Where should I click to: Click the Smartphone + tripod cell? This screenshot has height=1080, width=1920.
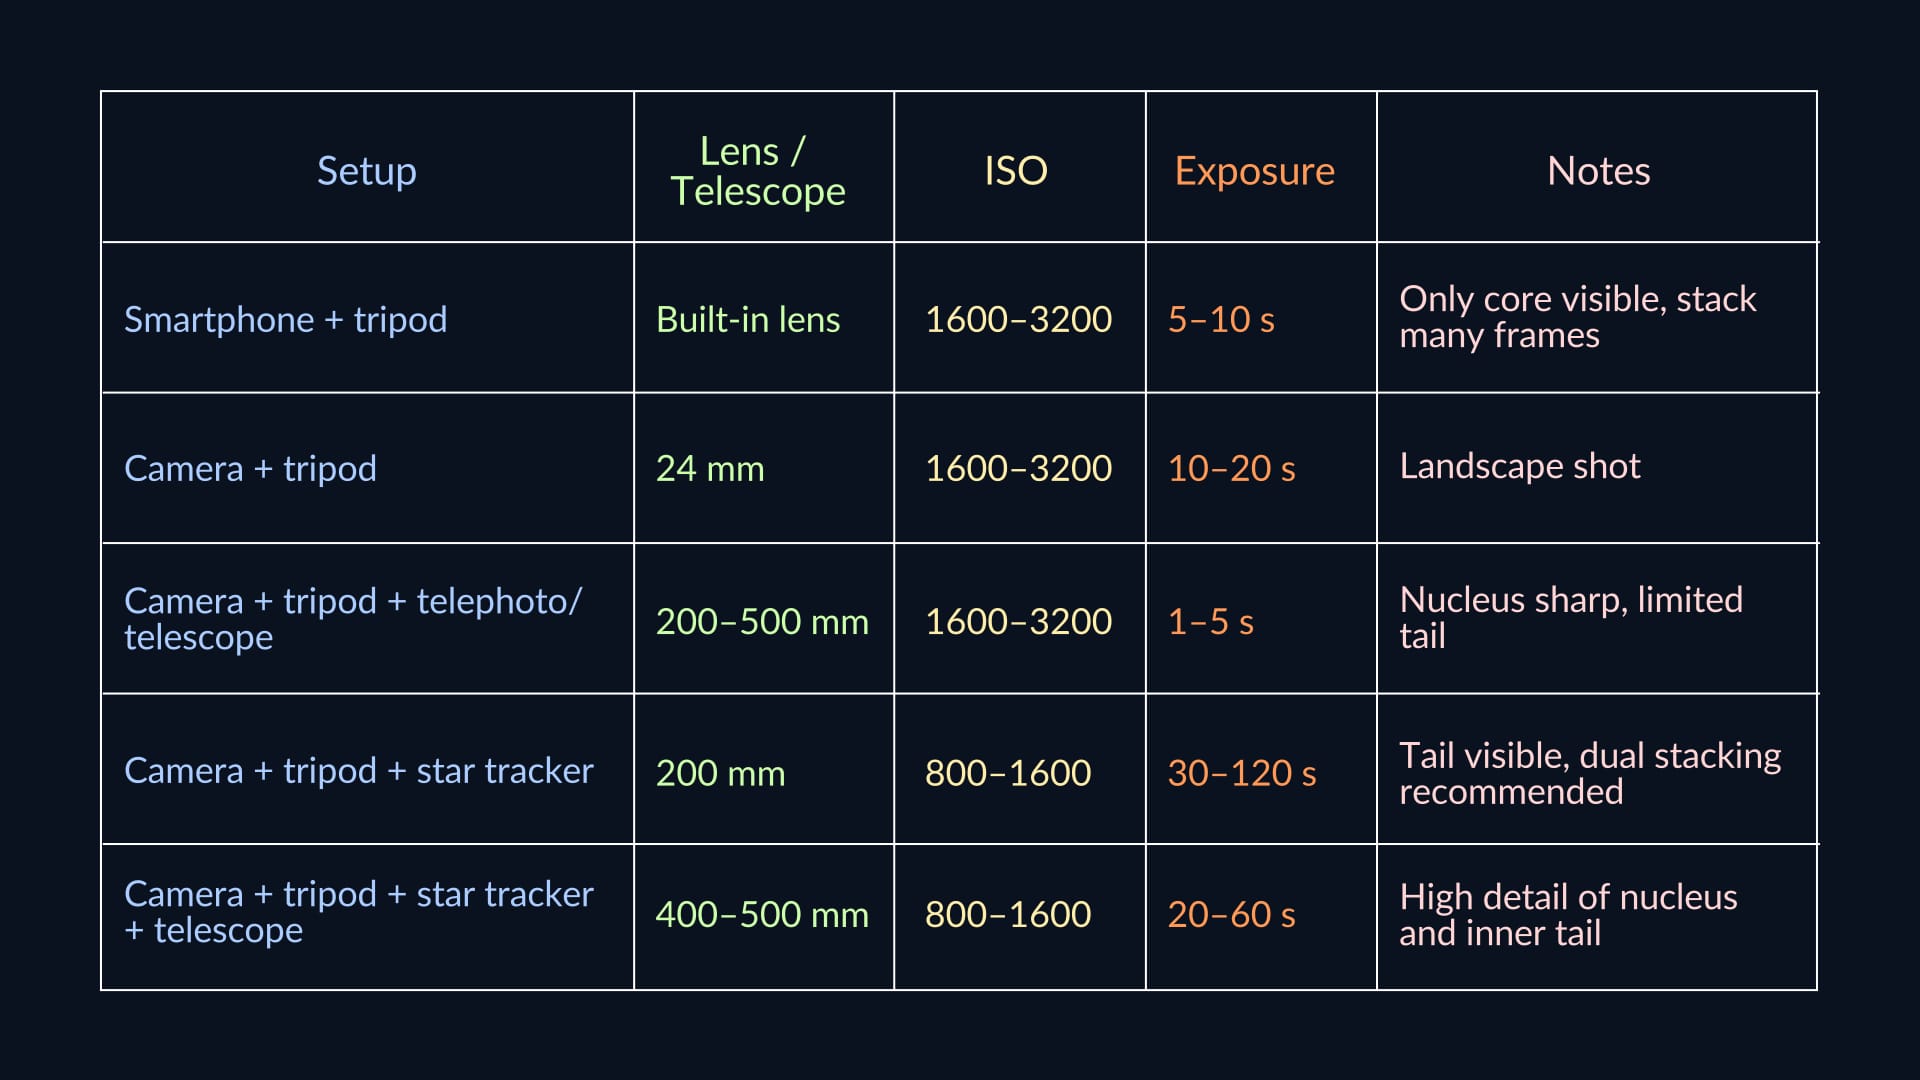click(x=285, y=319)
